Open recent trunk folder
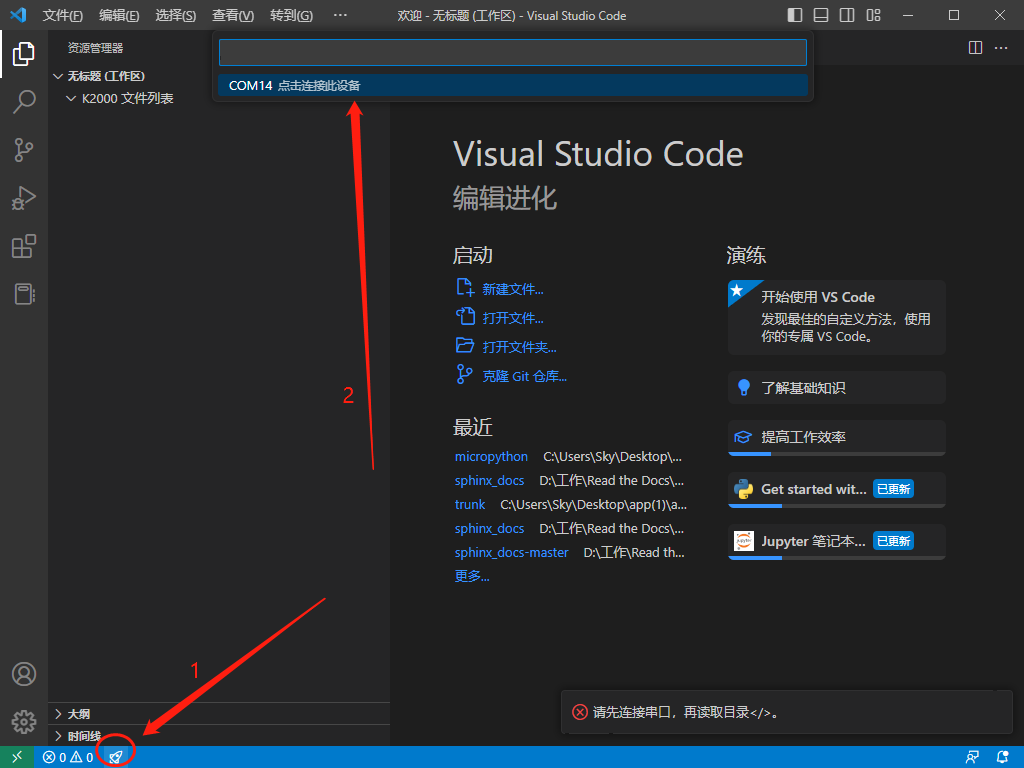1024x768 pixels. (470, 505)
